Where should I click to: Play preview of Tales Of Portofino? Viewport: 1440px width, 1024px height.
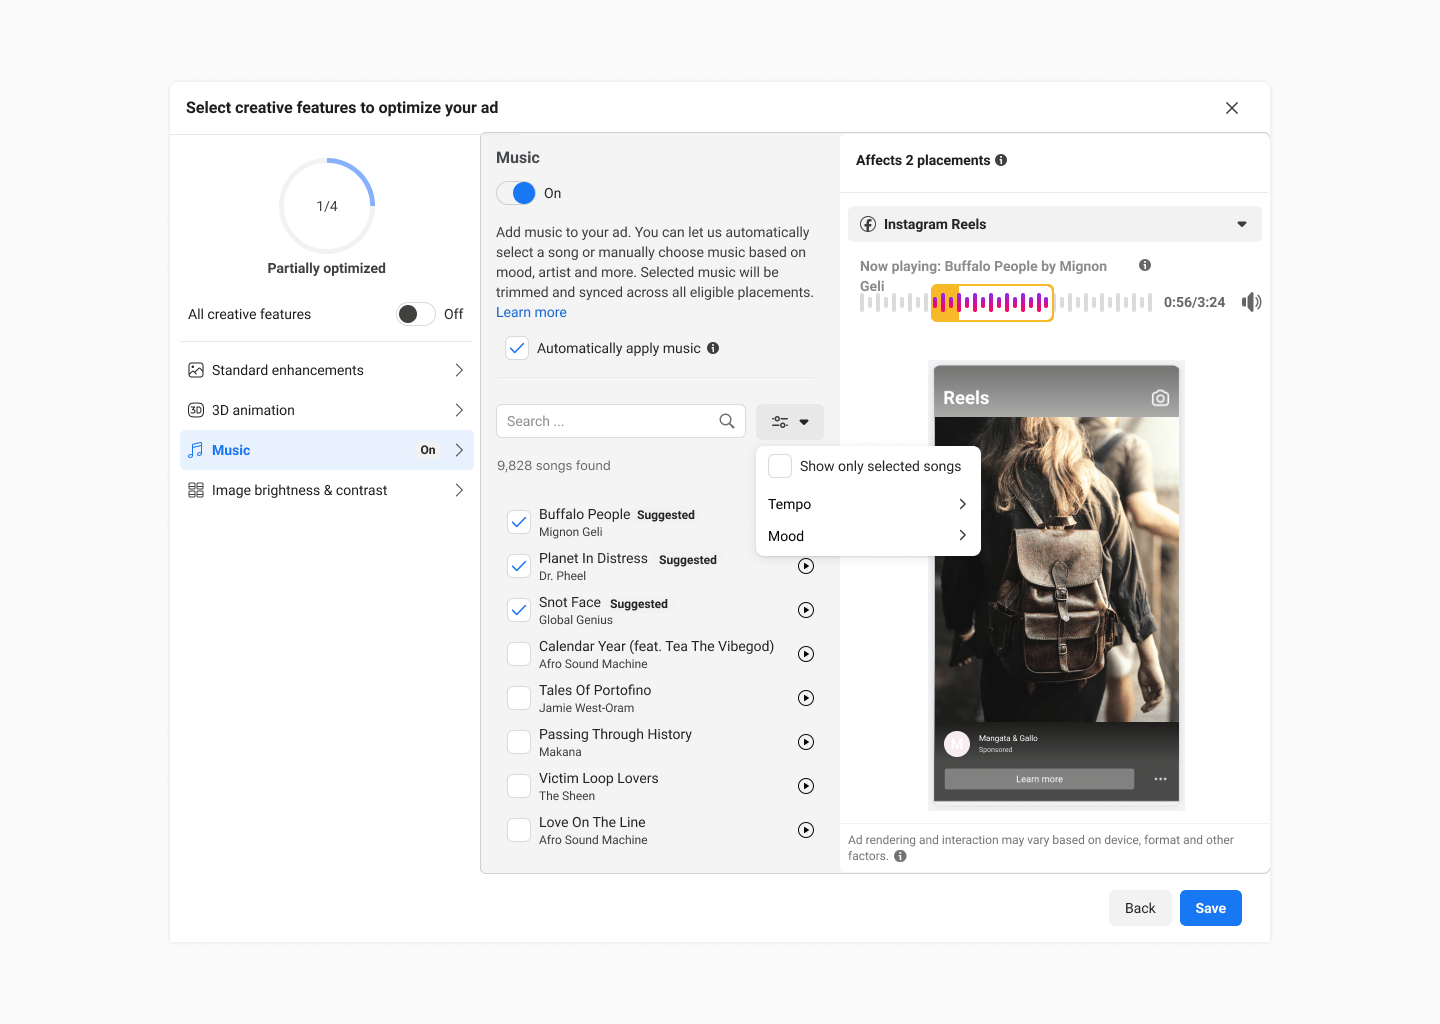click(x=806, y=698)
